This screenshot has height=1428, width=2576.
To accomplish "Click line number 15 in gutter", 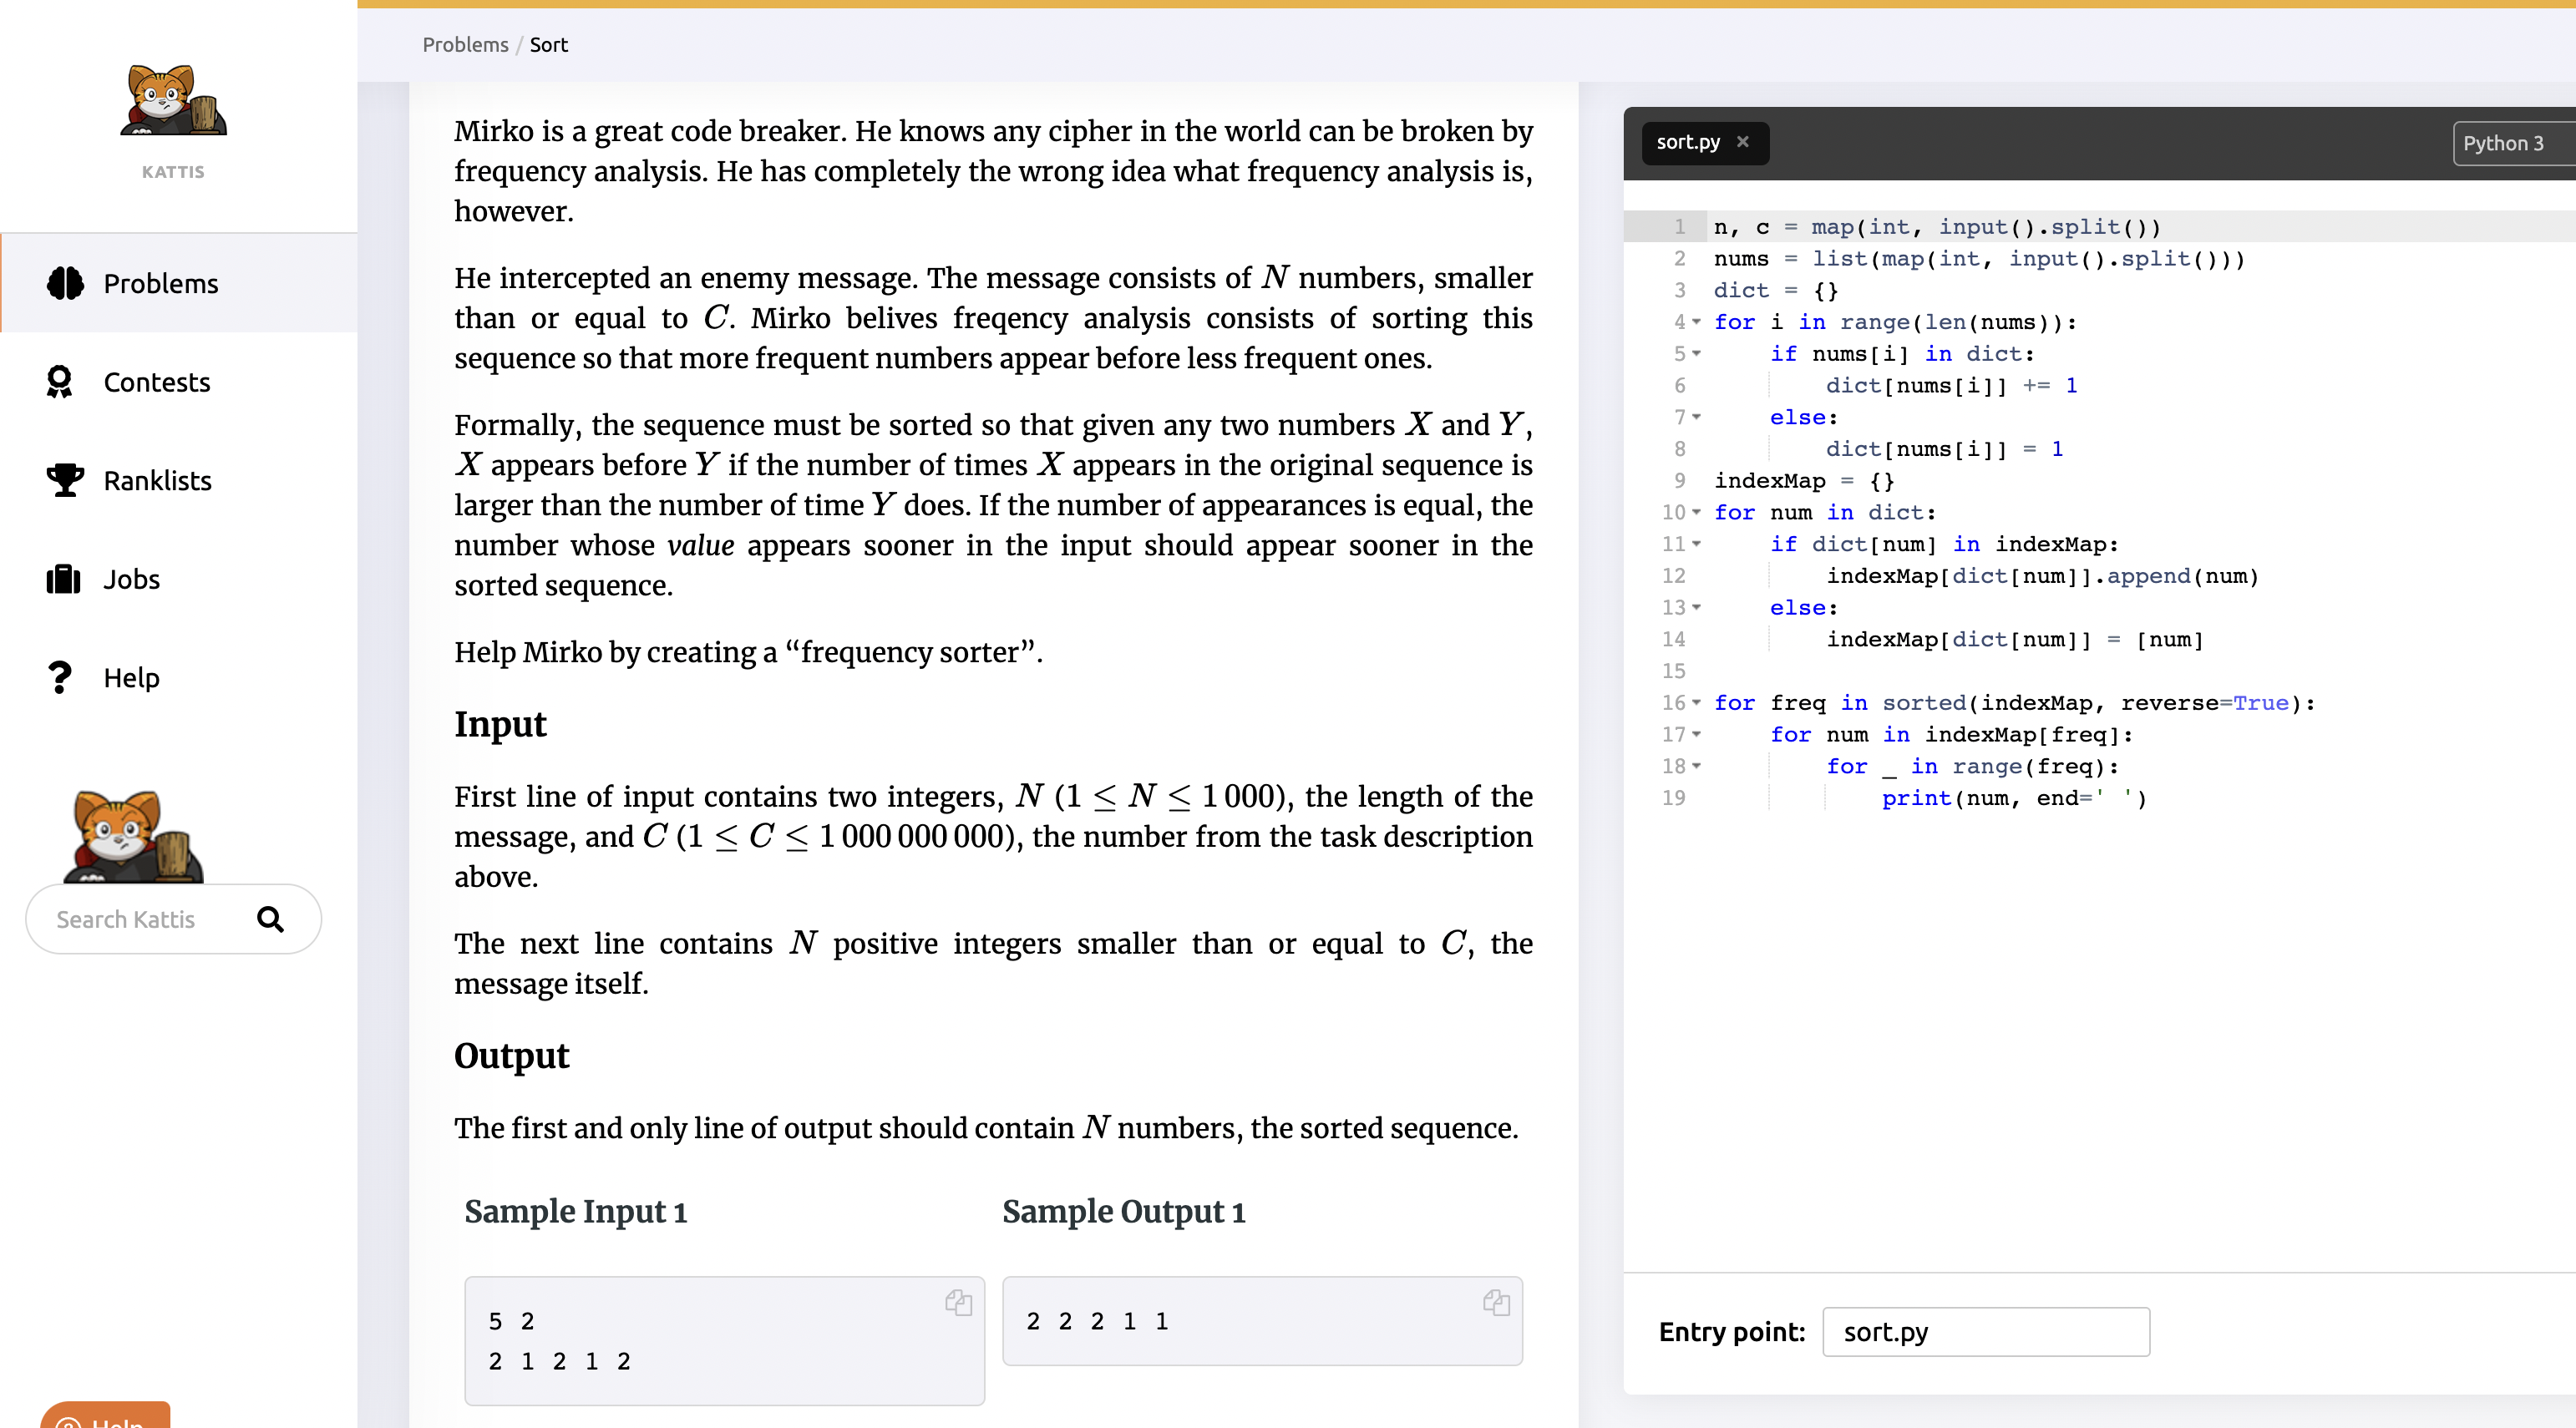I will point(1674,671).
